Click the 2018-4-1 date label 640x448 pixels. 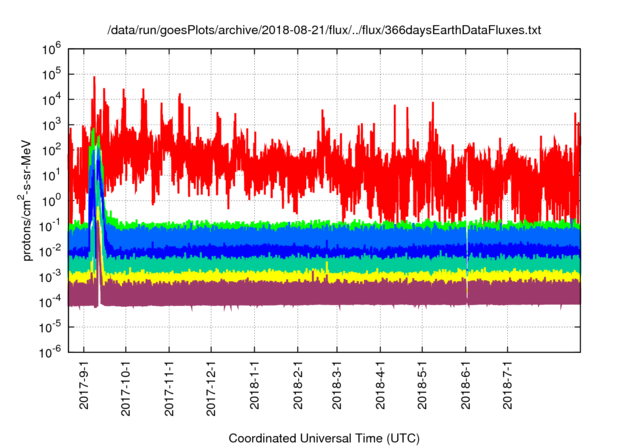click(x=380, y=385)
